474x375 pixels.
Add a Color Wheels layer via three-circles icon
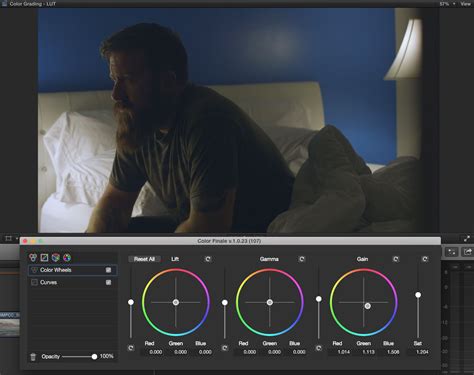coord(33,257)
